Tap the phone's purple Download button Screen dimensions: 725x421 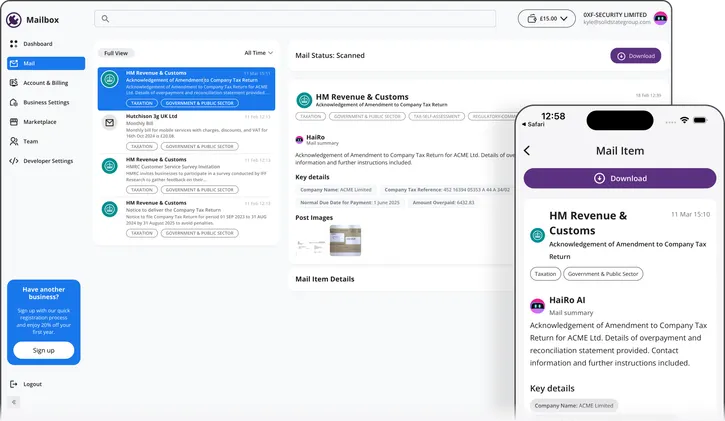point(620,178)
